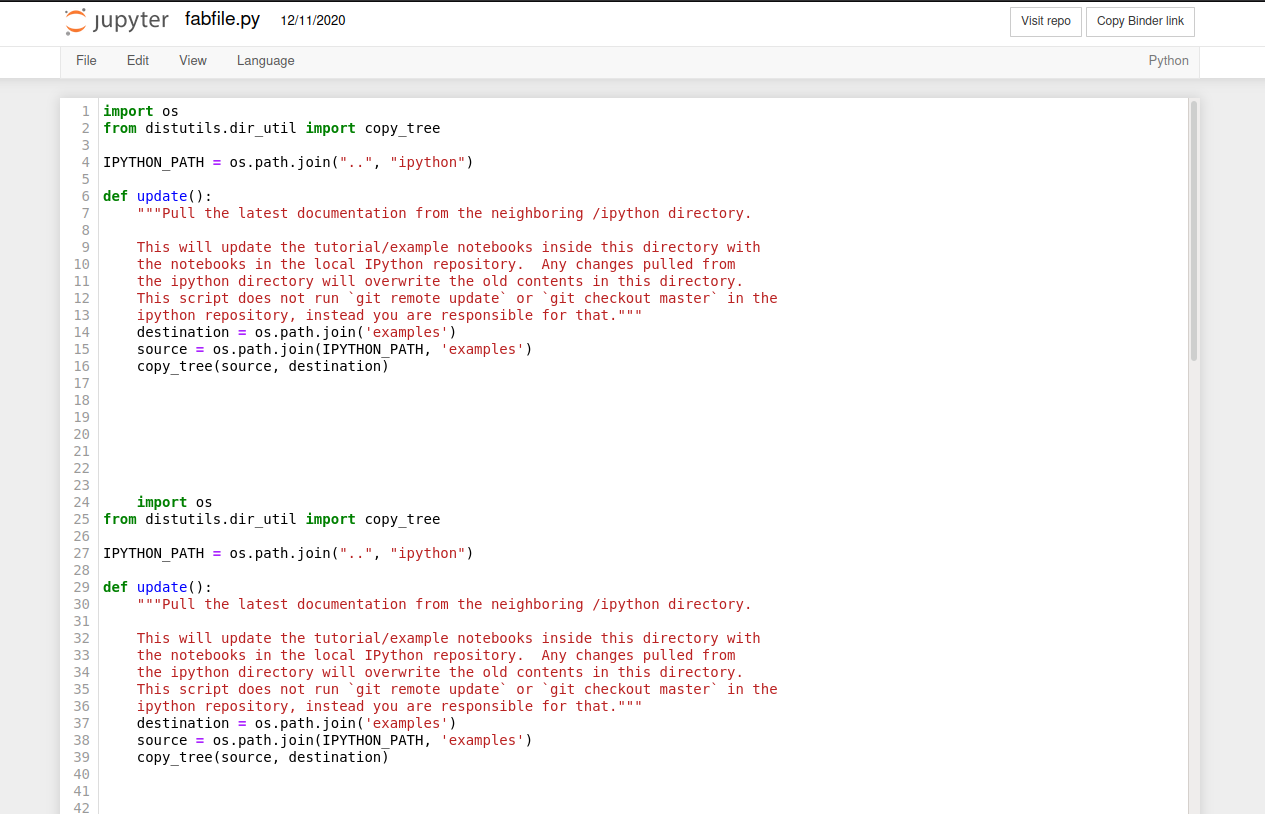Viewport: 1265px width, 814px height.
Task: Click the Visit repo button
Action: coord(1045,21)
